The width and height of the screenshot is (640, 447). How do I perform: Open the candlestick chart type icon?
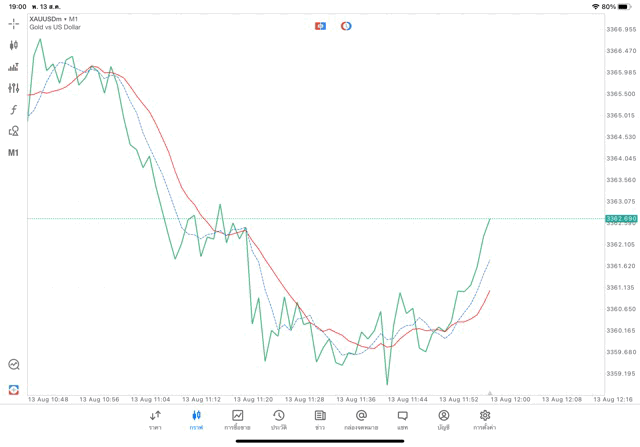[x=14, y=45]
